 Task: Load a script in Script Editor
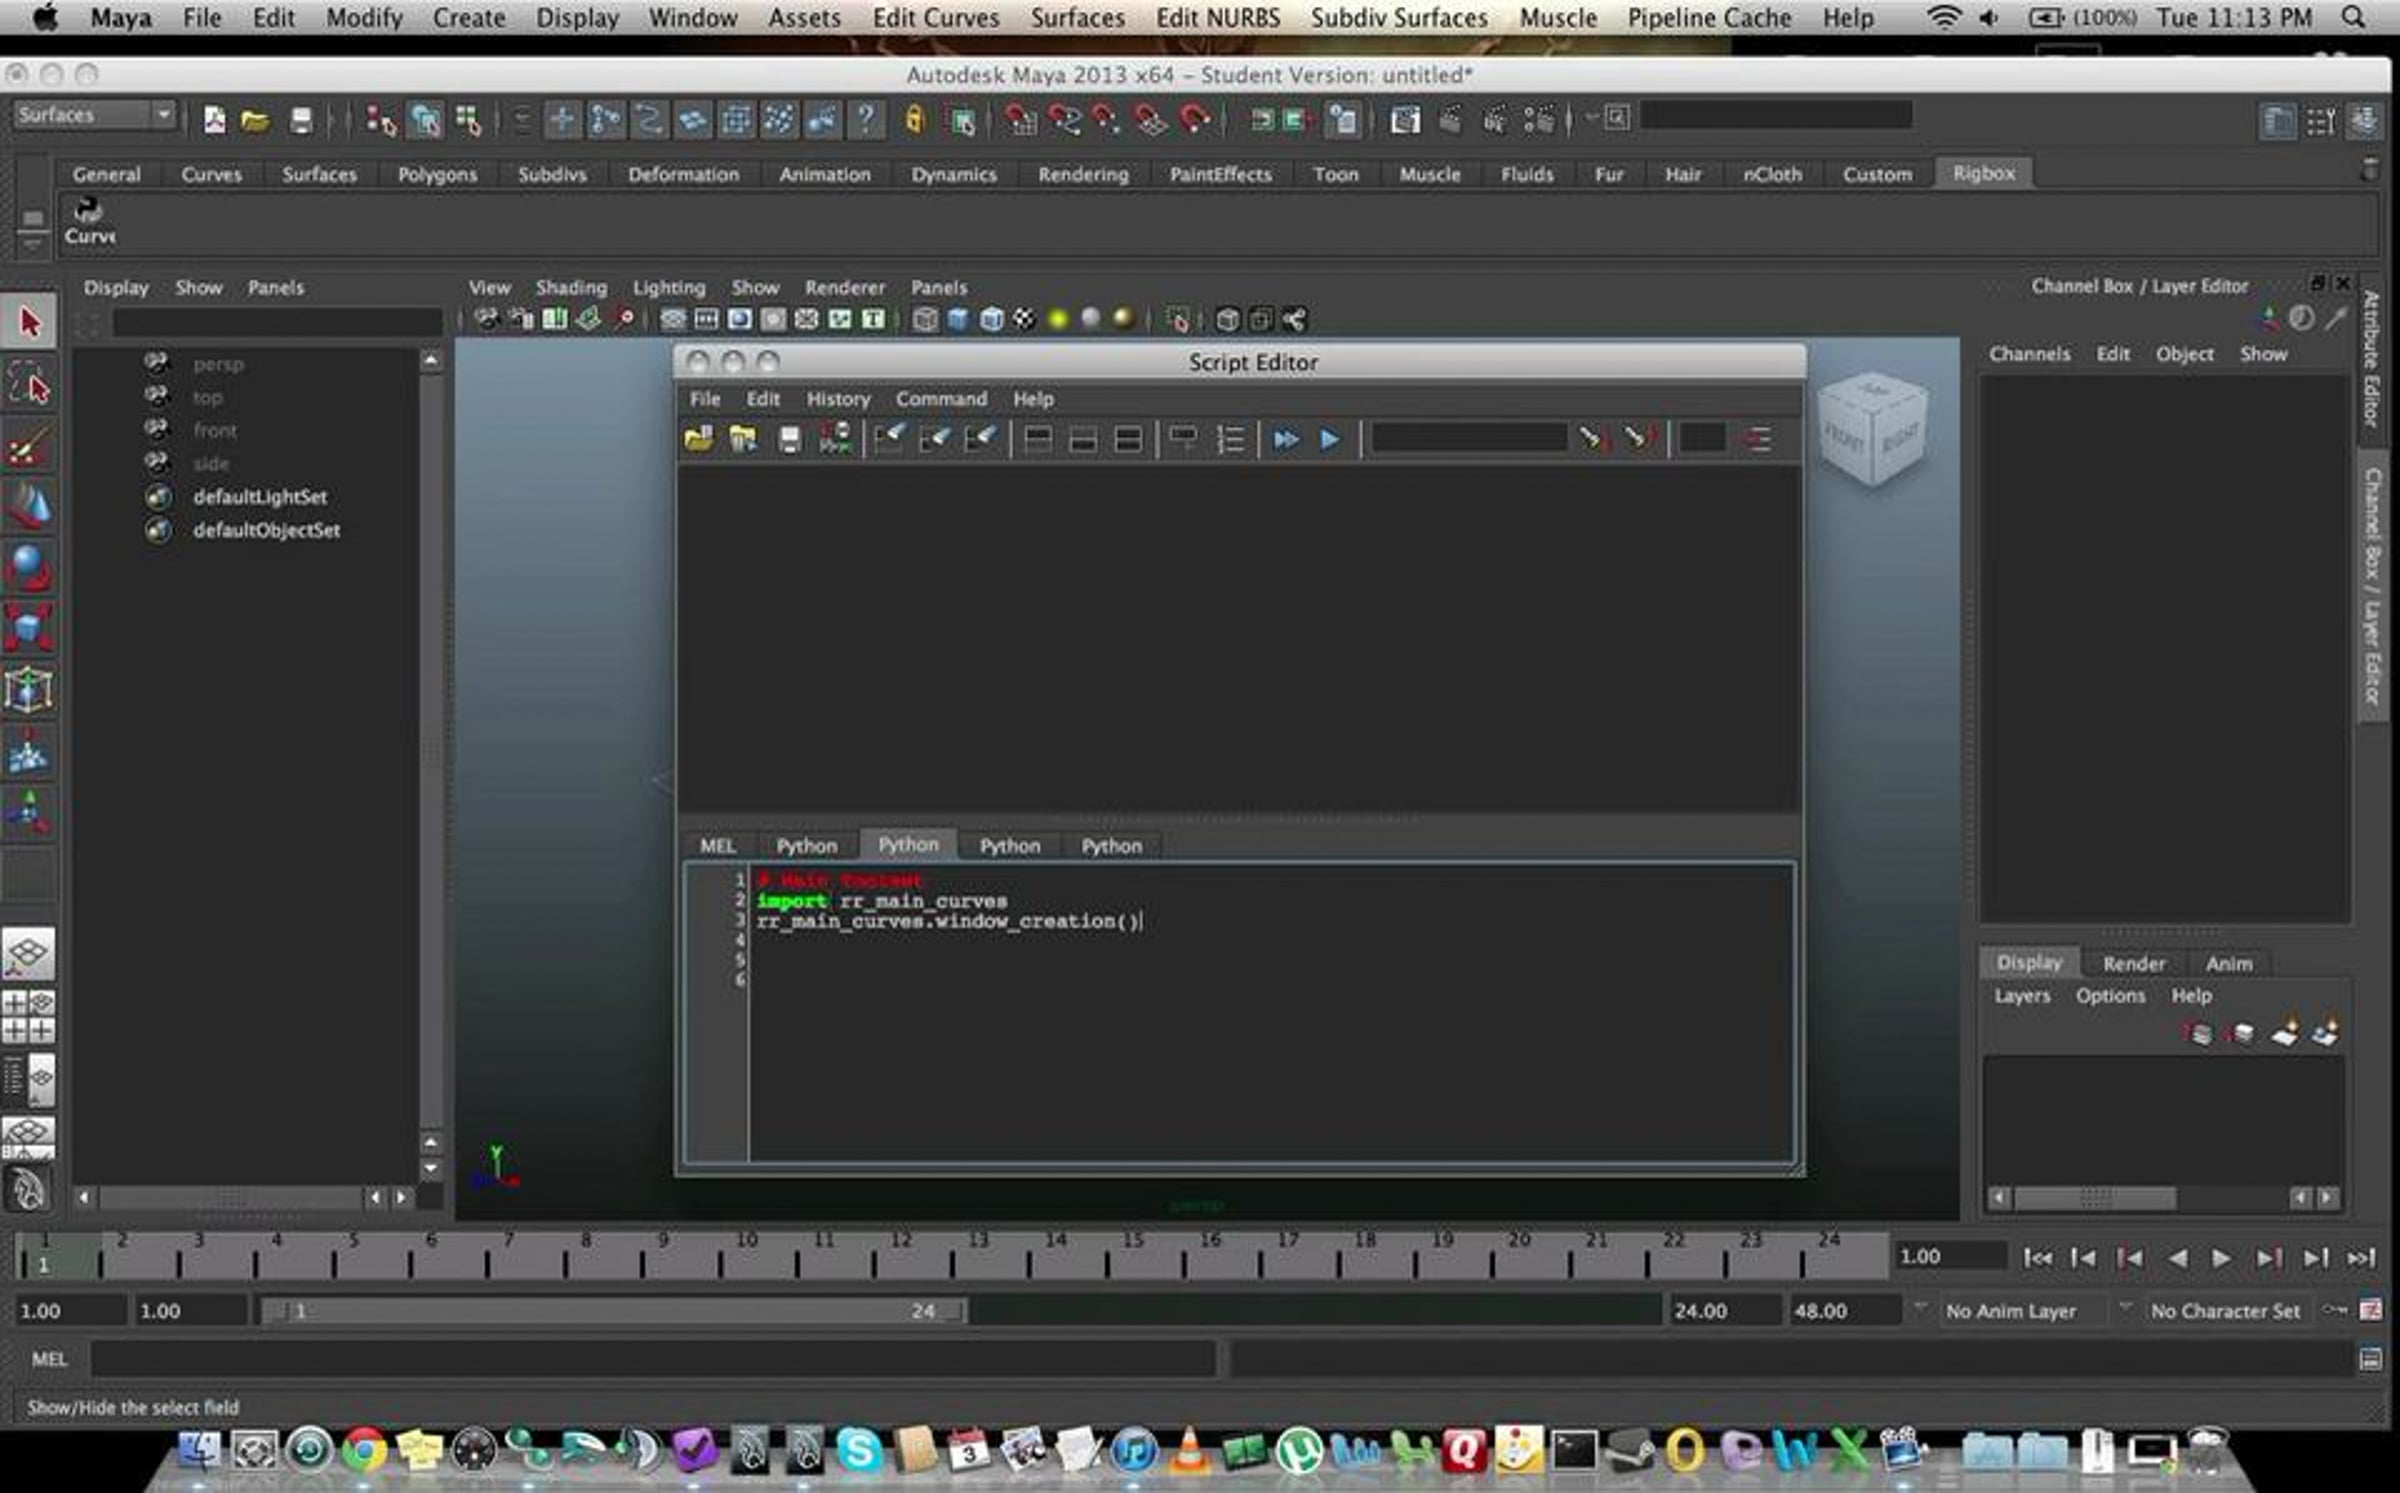699,439
